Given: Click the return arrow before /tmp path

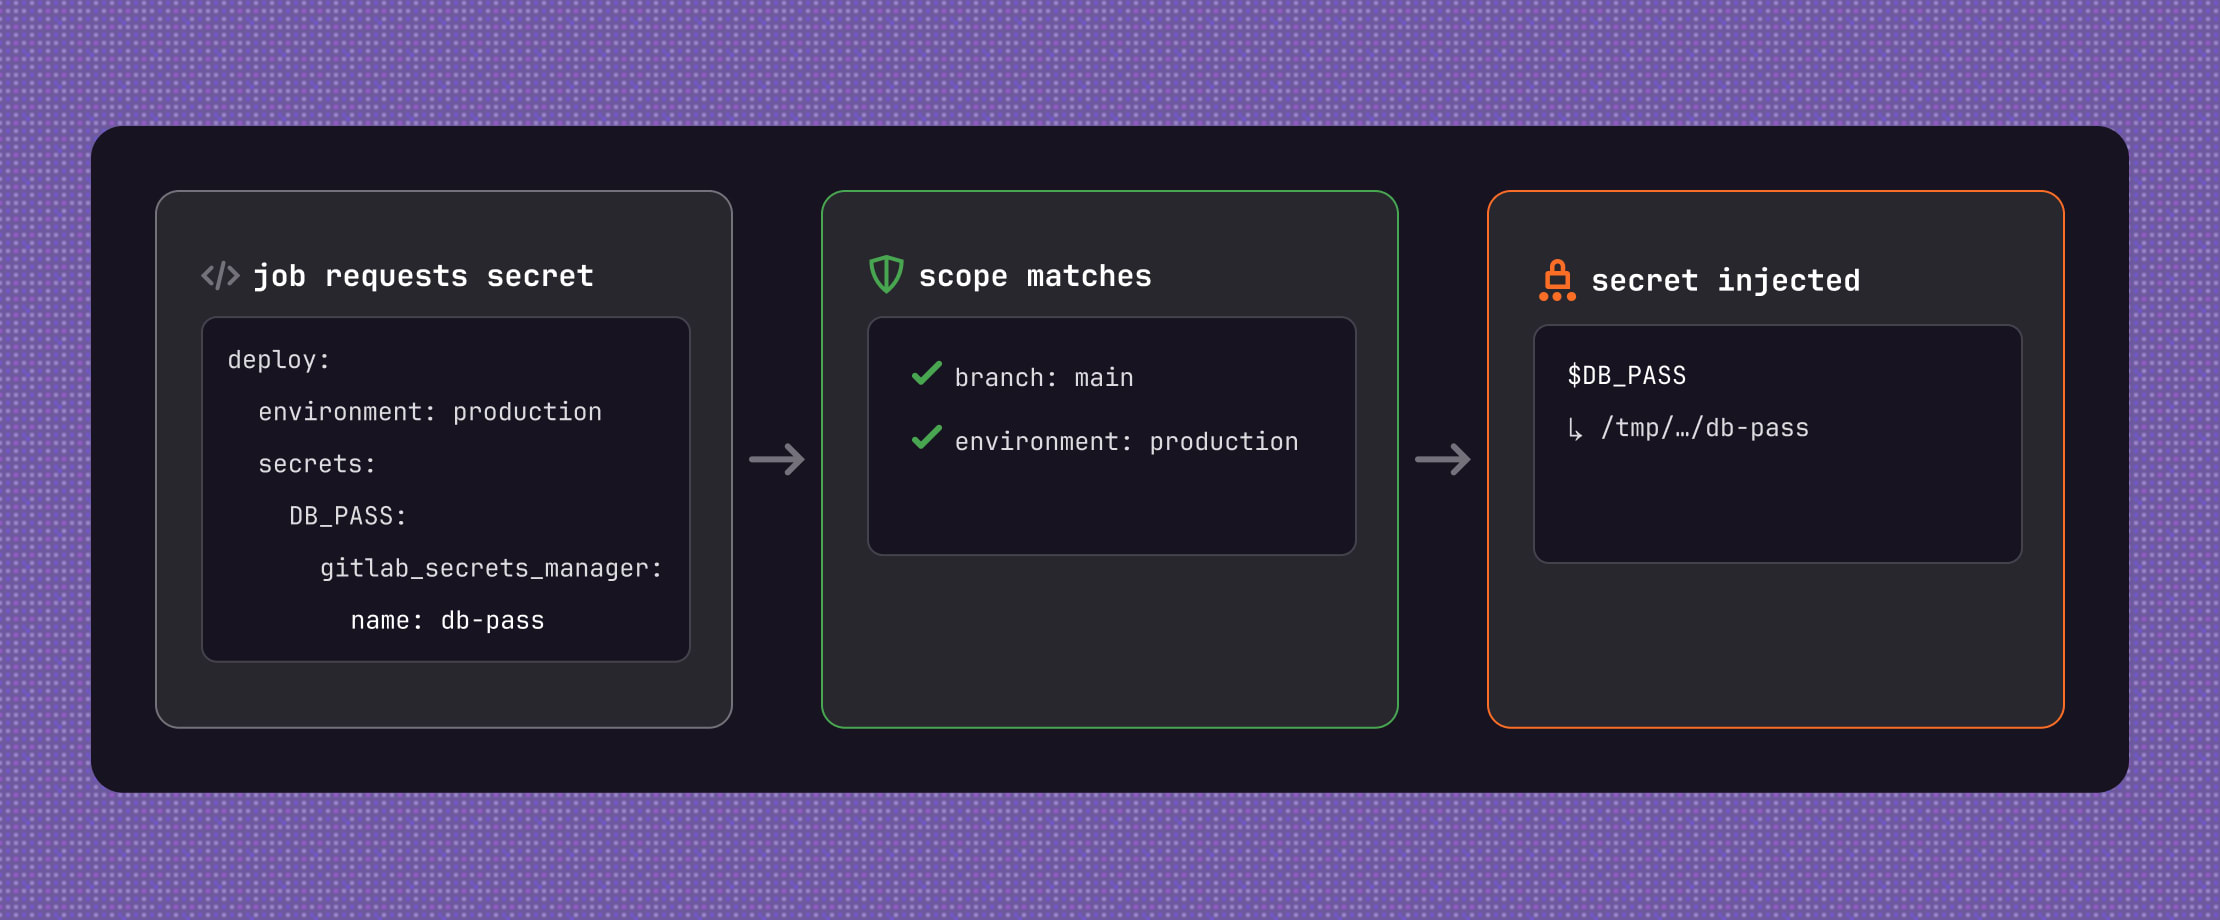Looking at the screenshot, I should coord(1575,430).
